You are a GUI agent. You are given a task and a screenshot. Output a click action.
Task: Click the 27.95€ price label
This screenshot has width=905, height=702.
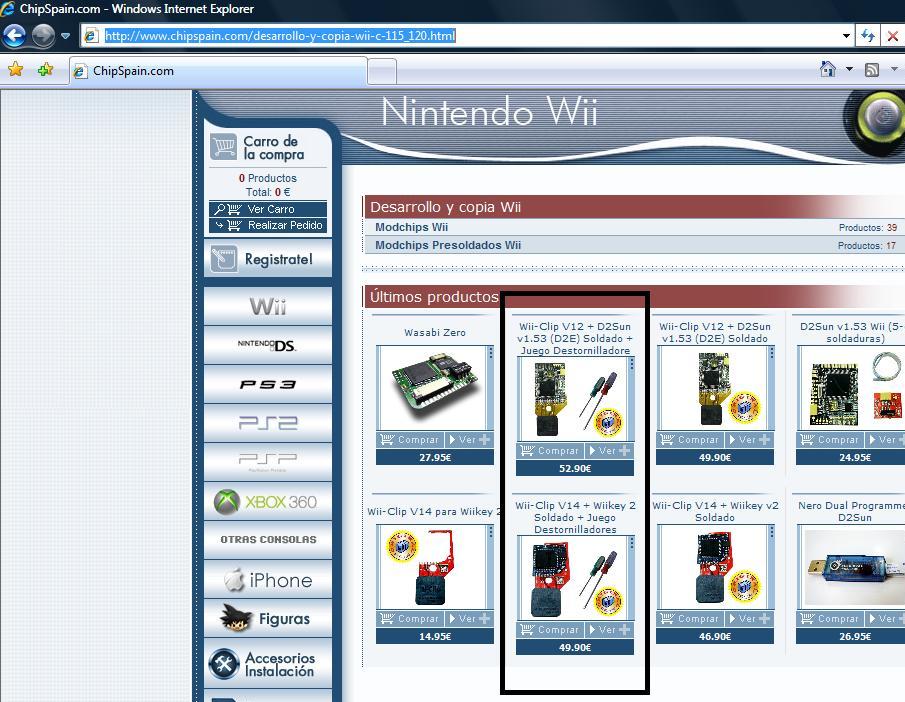coord(435,457)
